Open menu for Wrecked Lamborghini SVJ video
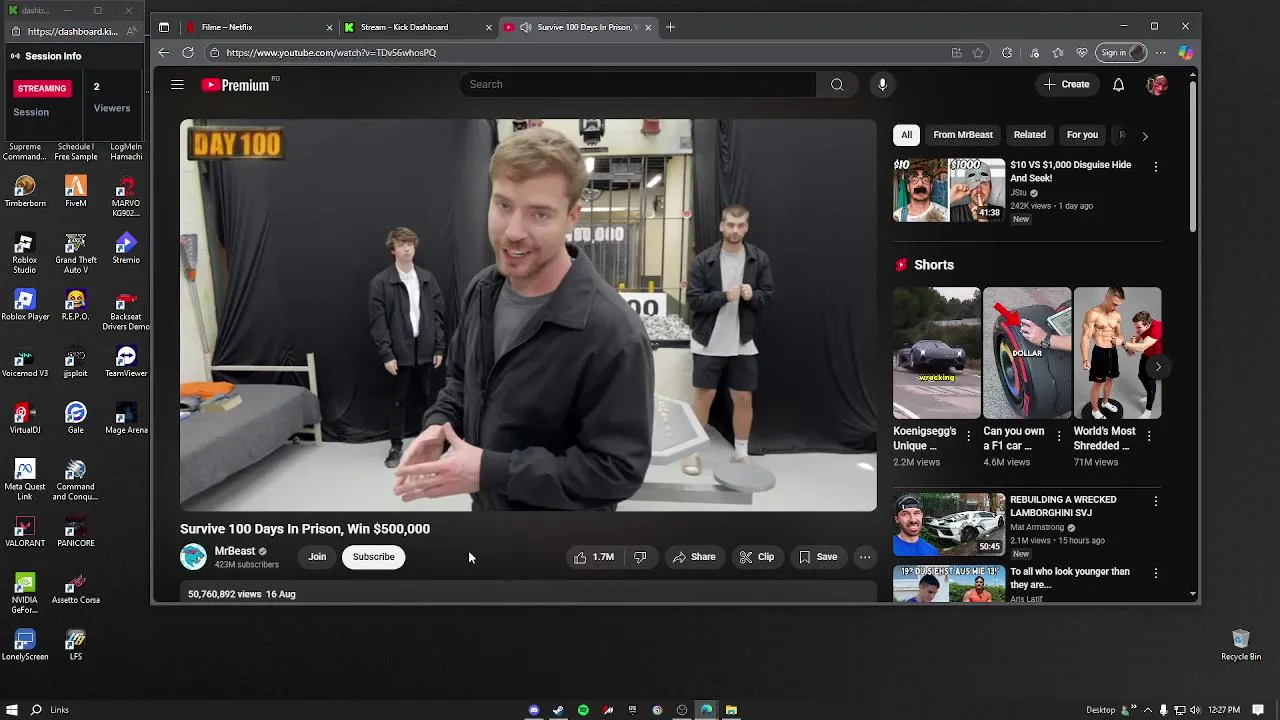The width and height of the screenshot is (1280, 720). point(1156,501)
